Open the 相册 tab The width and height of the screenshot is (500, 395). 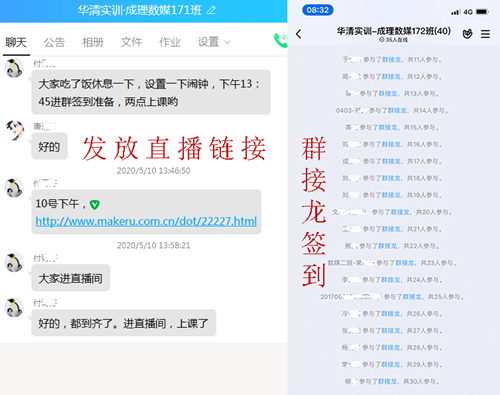[x=93, y=42]
